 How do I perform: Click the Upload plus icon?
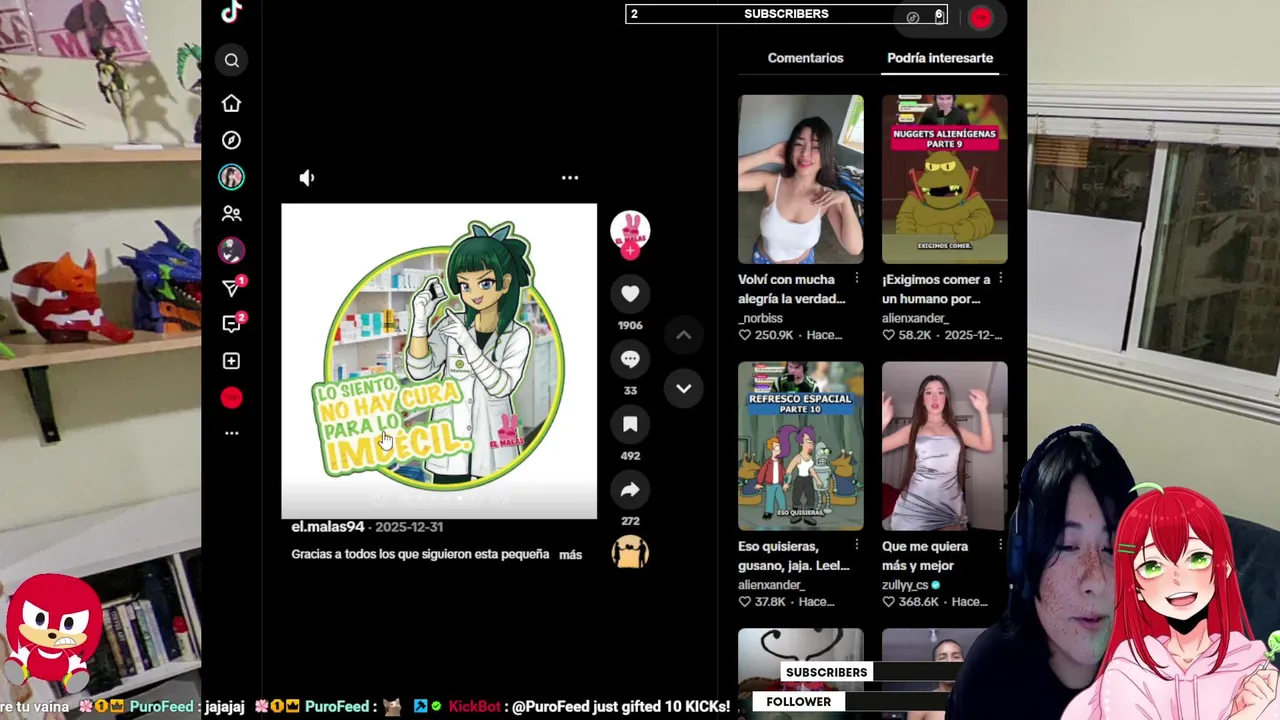point(231,361)
